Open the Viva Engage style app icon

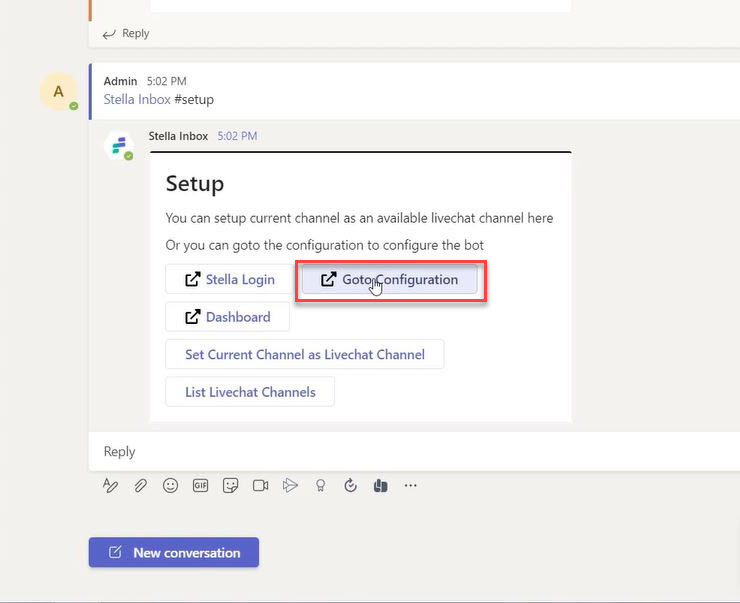(x=380, y=485)
